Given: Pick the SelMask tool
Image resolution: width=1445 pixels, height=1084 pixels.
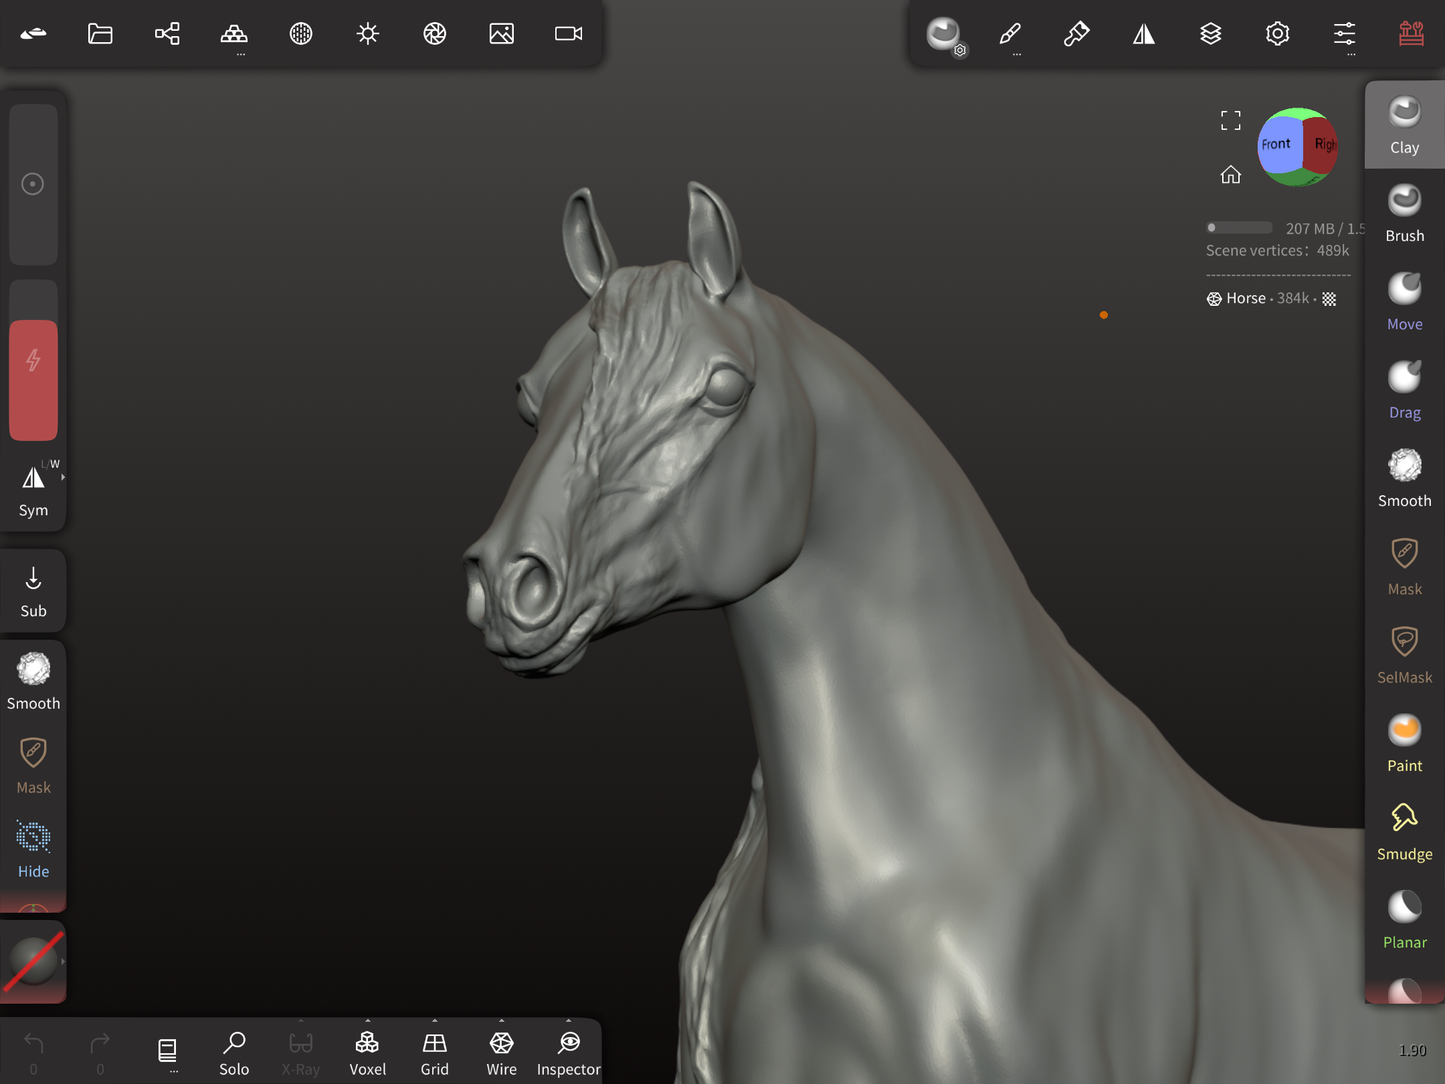Looking at the screenshot, I should (x=1404, y=654).
